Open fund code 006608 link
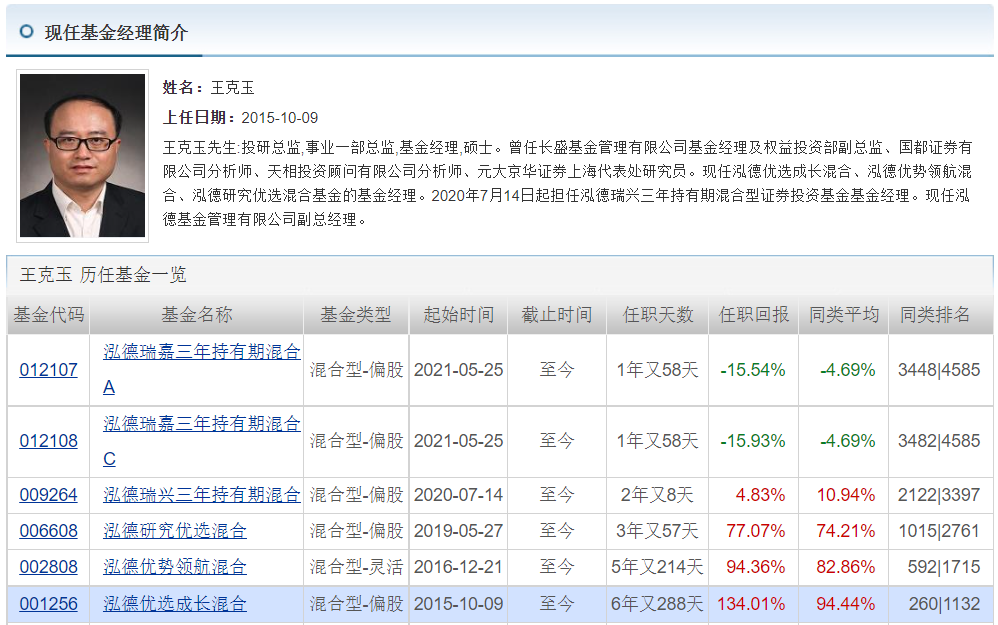 click(47, 530)
